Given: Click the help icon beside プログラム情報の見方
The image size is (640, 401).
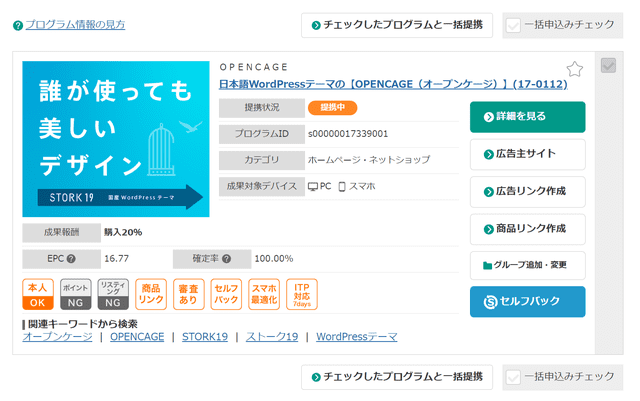Looking at the screenshot, I should coord(18,25).
